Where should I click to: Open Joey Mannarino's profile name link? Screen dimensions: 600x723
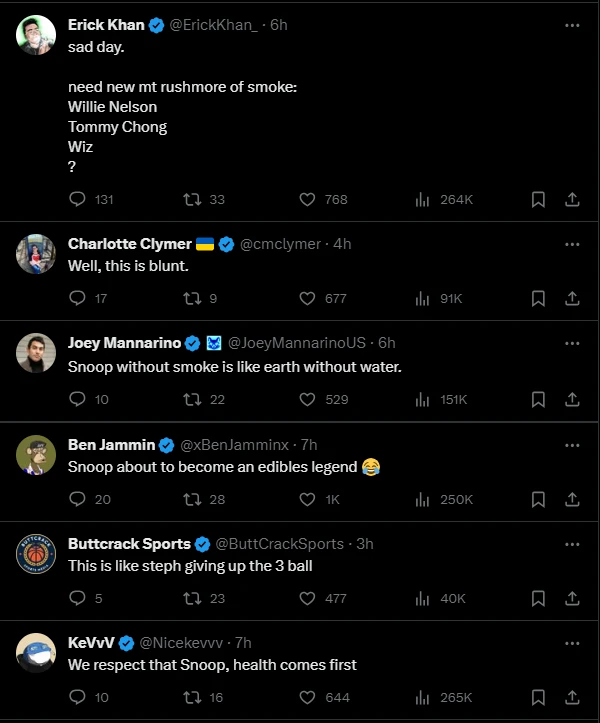tap(124, 343)
